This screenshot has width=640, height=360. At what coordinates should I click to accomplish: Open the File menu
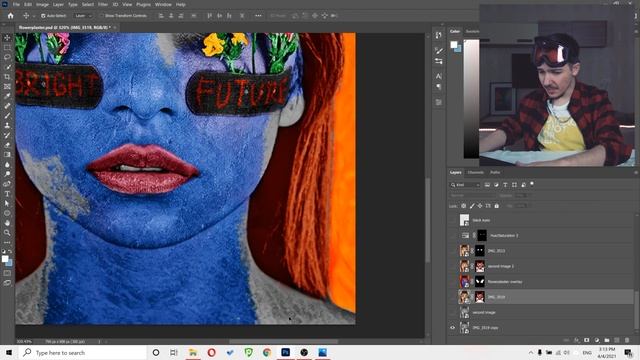click(x=16, y=4)
